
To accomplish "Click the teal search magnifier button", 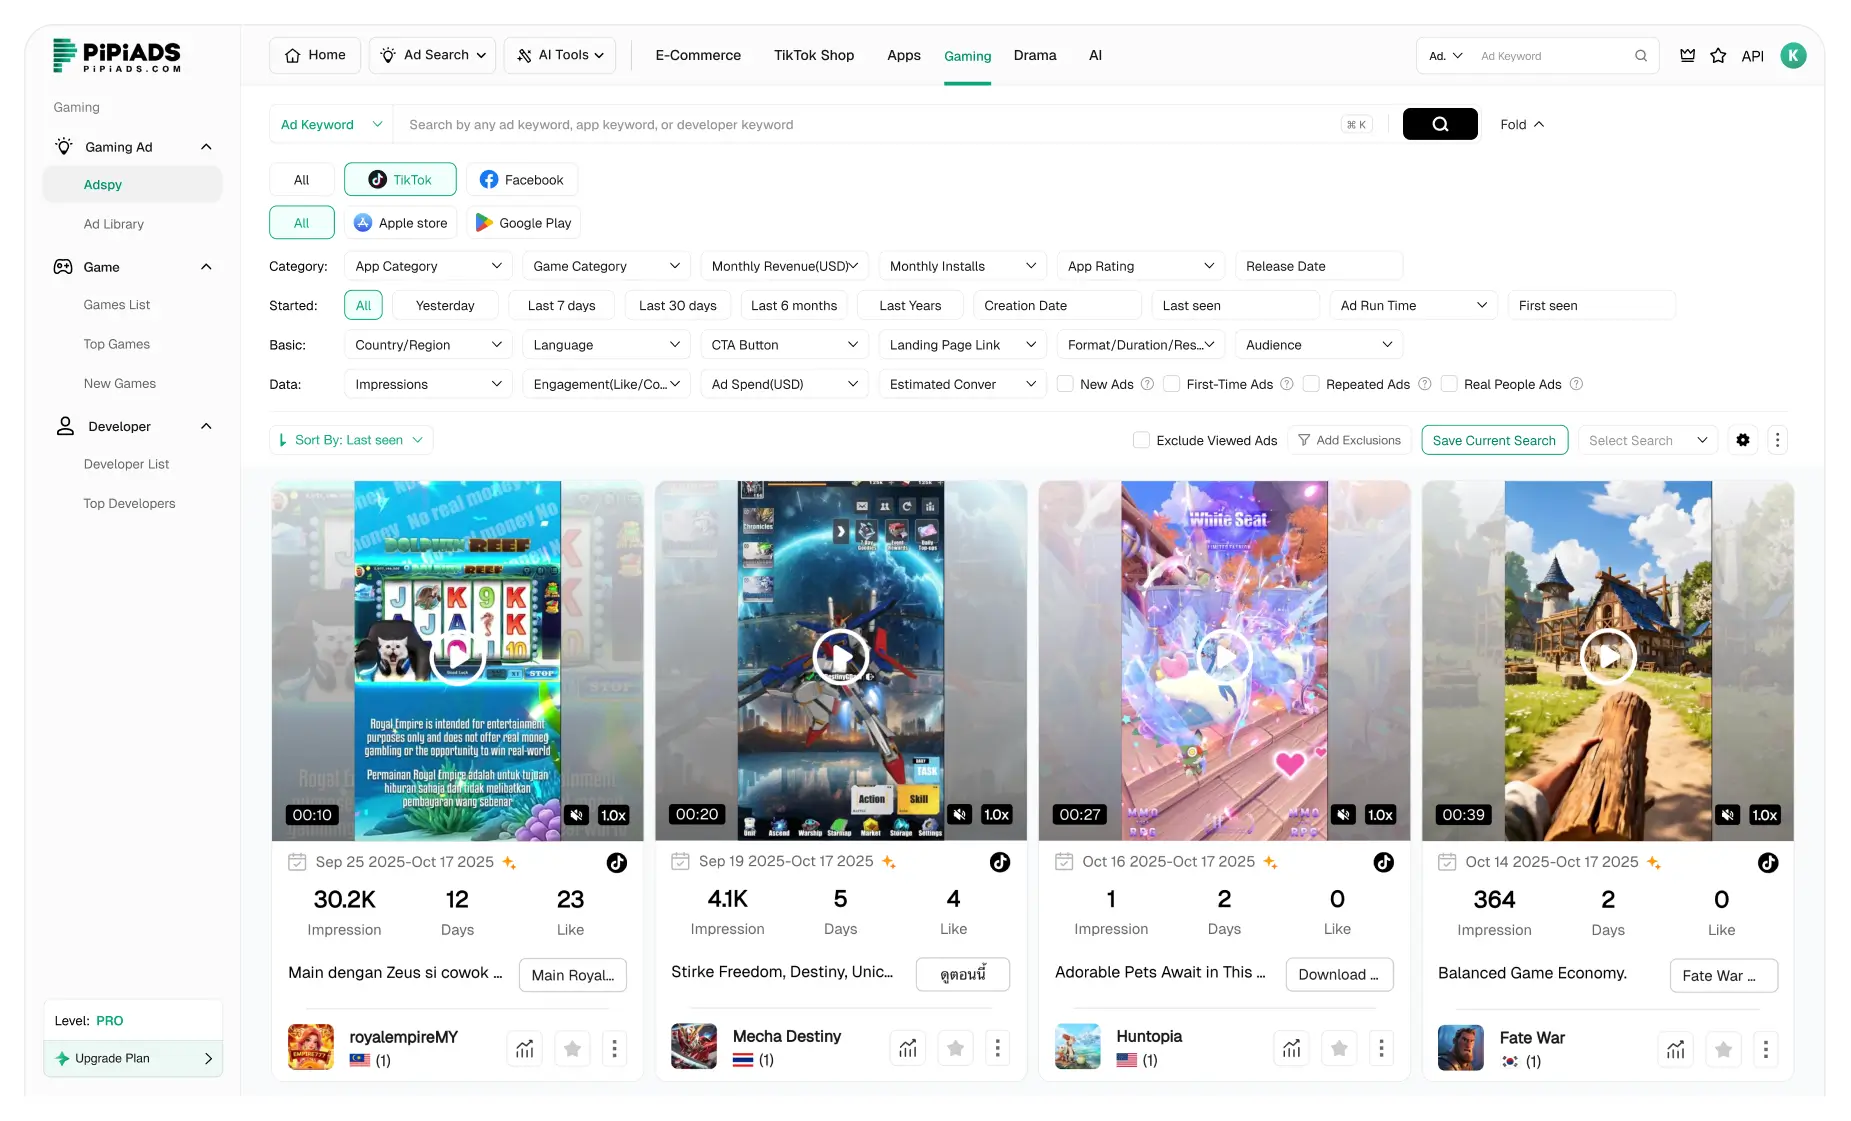I will (x=1440, y=124).
